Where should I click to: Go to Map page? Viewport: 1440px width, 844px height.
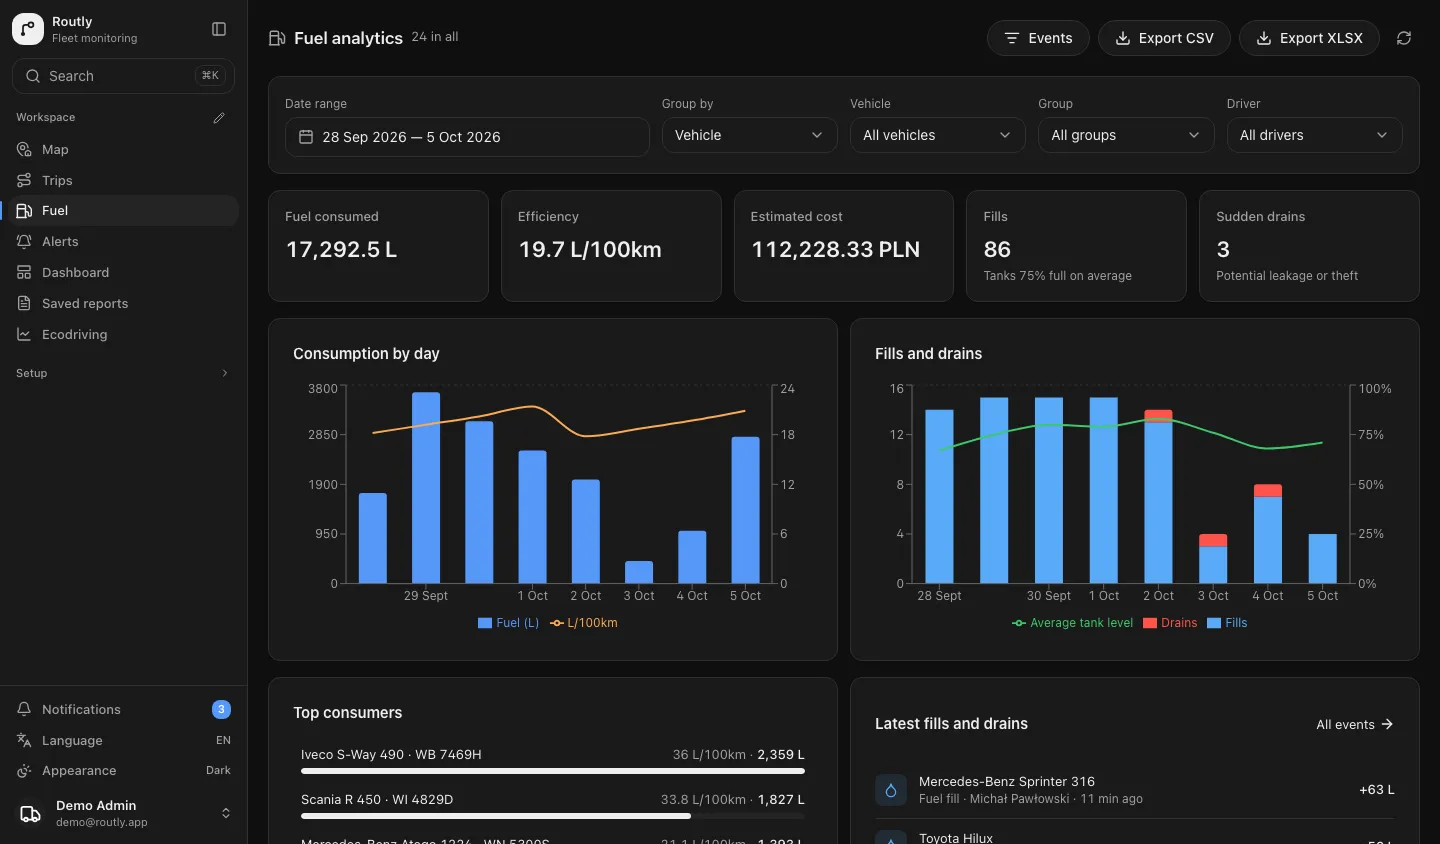click(x=123, y=149)
